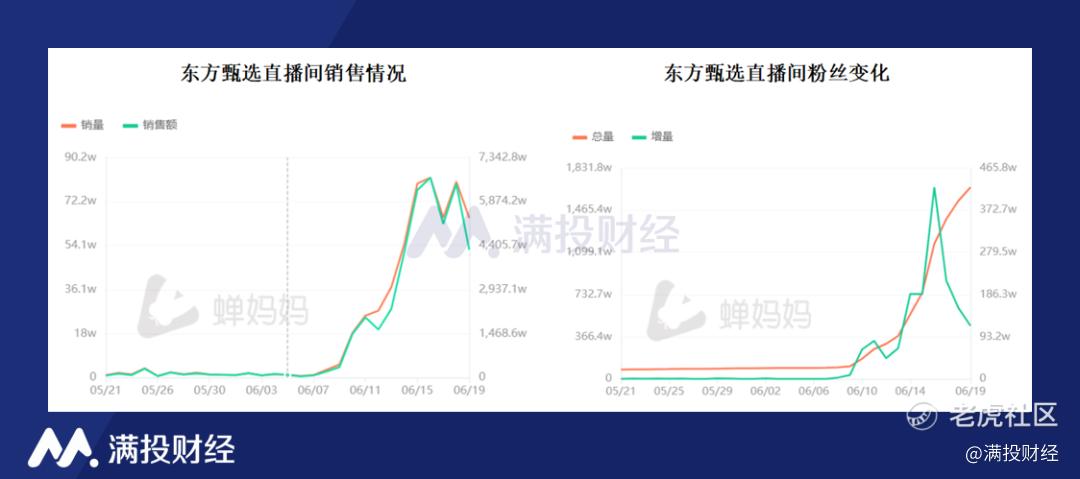The width and height of the screenshot is (1080, 479).
Task: Toggle the 销售额 series in sales chart legend
Action: click(x=149, y=125)
